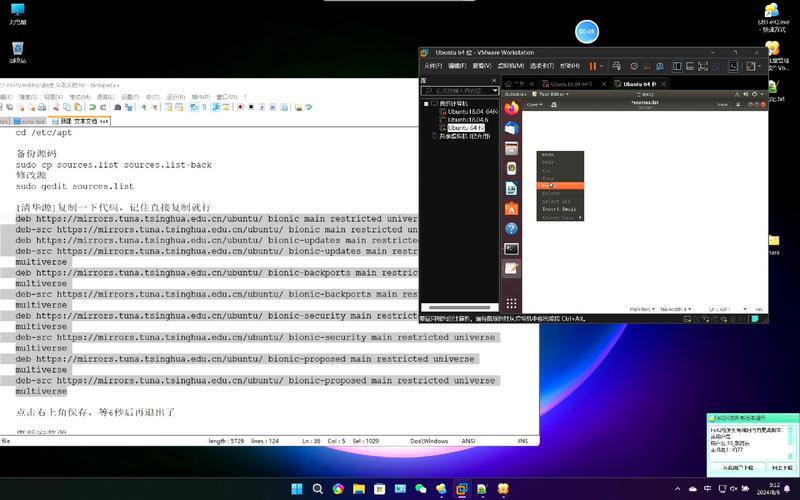Open Plain Text language dropdown in gedit
Viewport: 800px width, 500px height.
point(642,309)
